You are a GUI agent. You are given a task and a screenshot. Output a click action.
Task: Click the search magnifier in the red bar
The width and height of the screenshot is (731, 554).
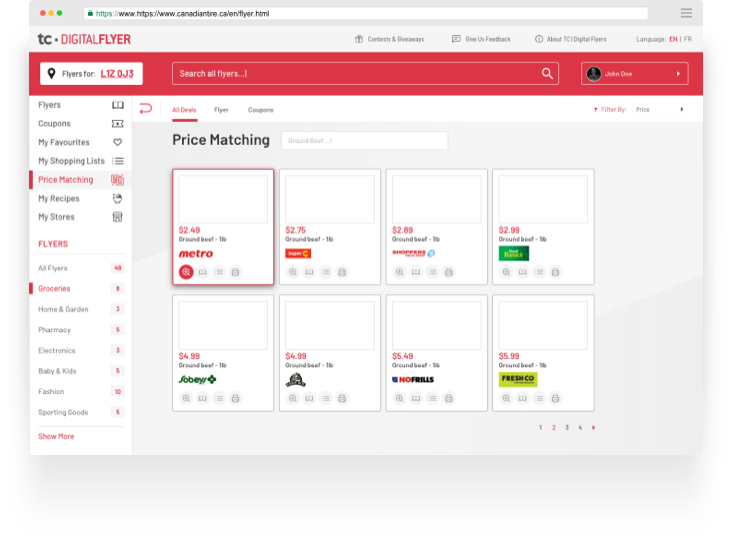click(547, 73)
